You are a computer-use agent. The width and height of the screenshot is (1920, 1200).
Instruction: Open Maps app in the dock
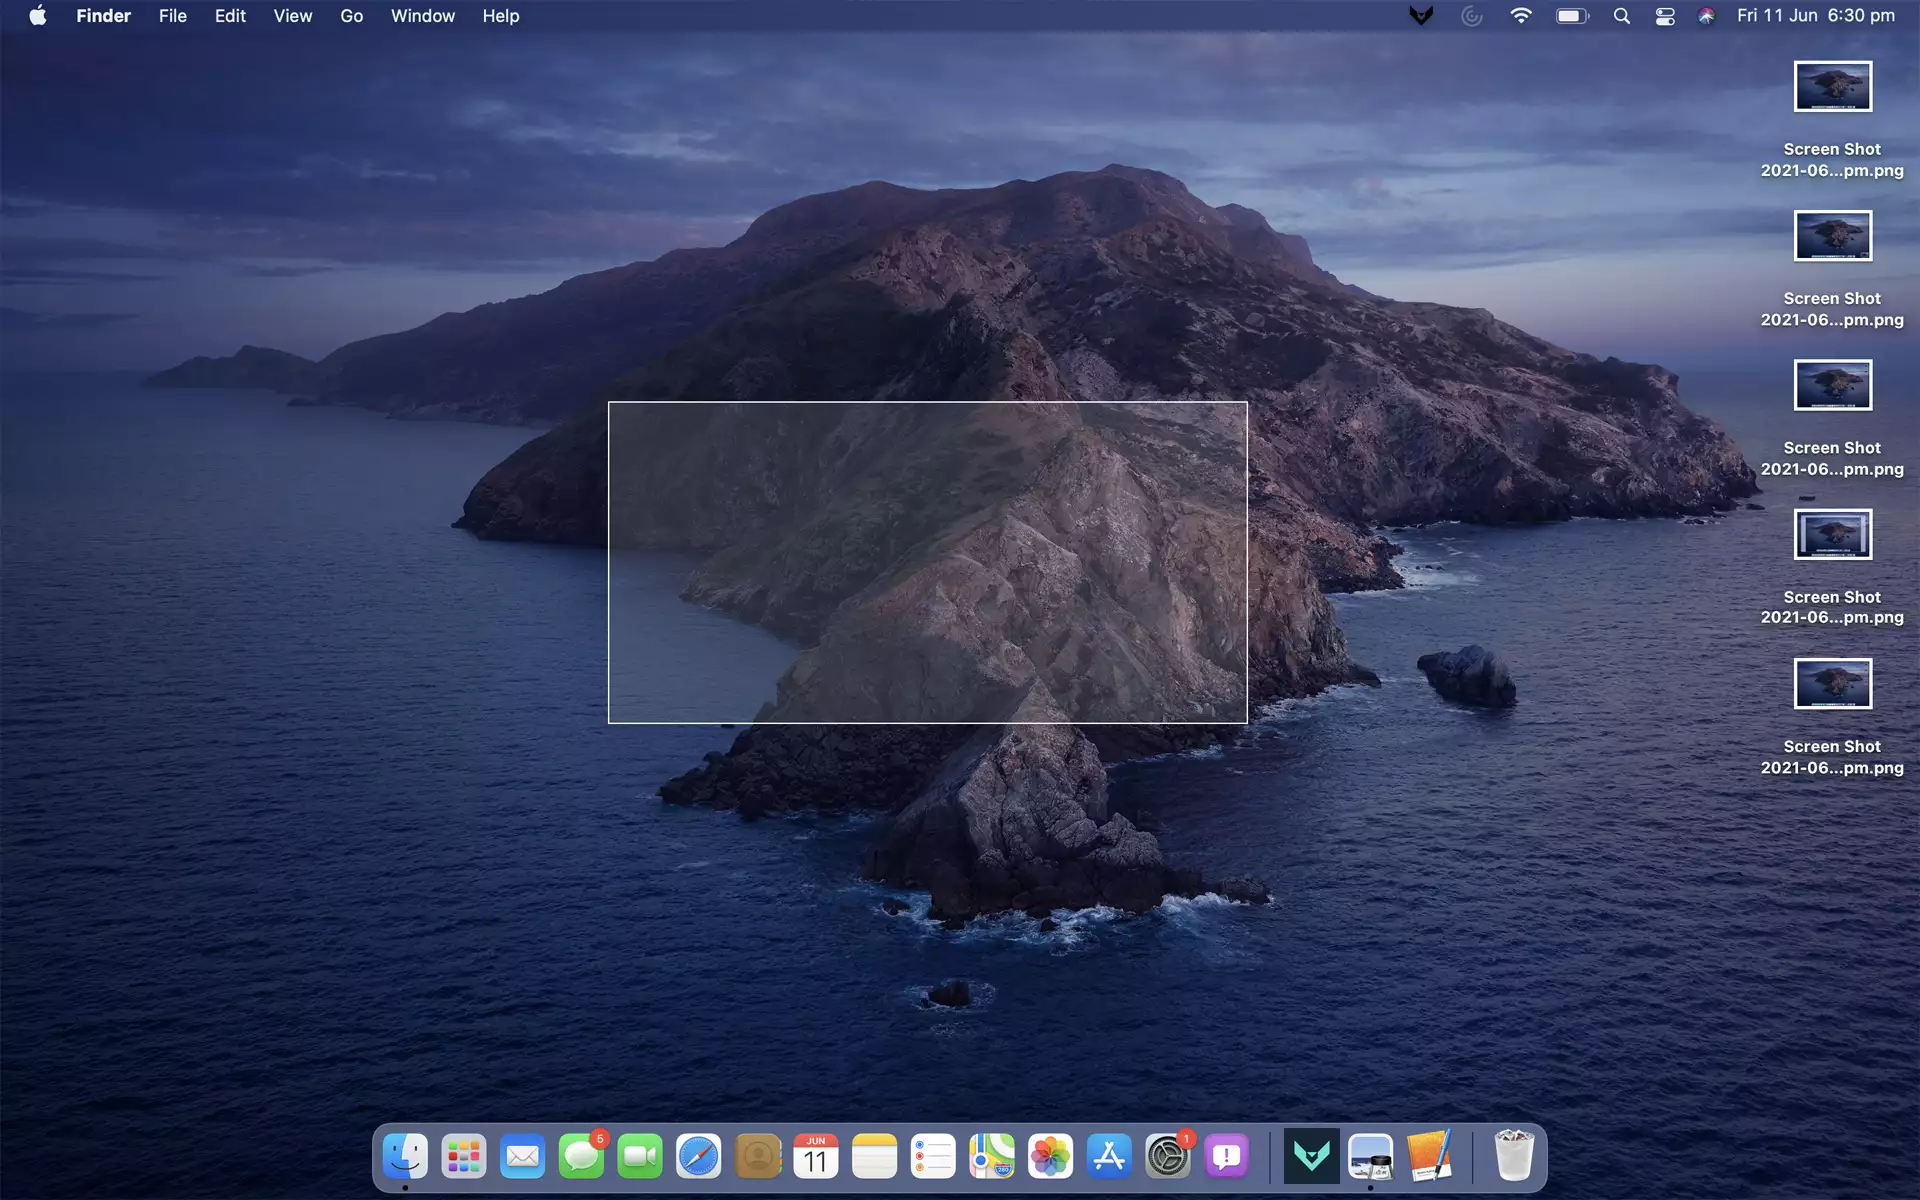991,1157
